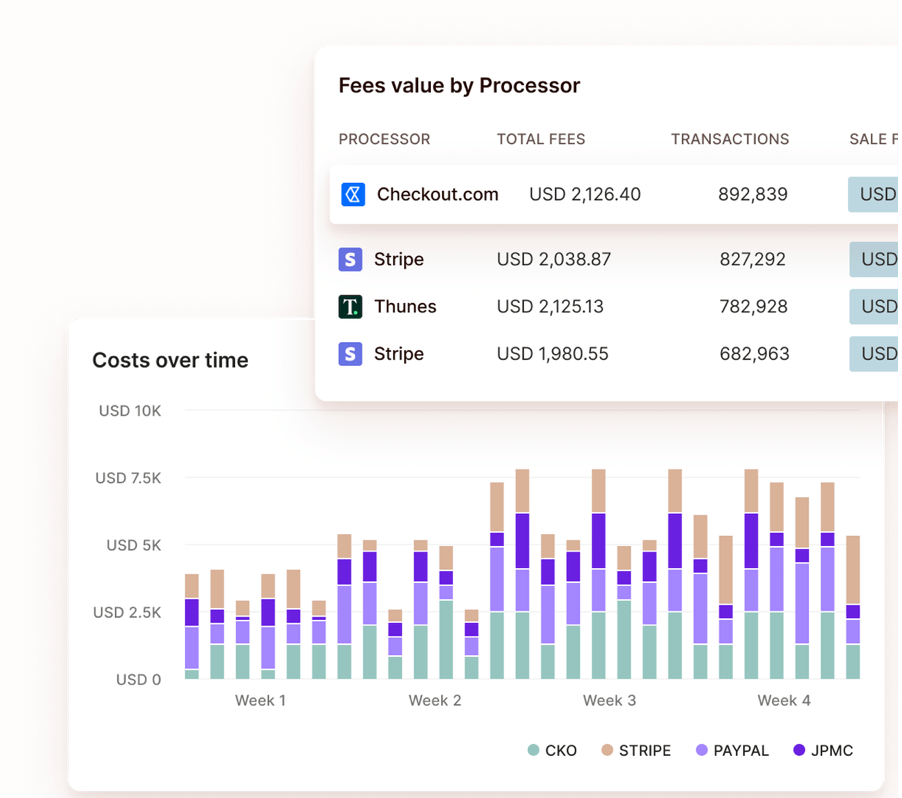Sort by the TRANSACTIONS column header
This screenshot has width=902, height=798.
[x=730, y=139]
